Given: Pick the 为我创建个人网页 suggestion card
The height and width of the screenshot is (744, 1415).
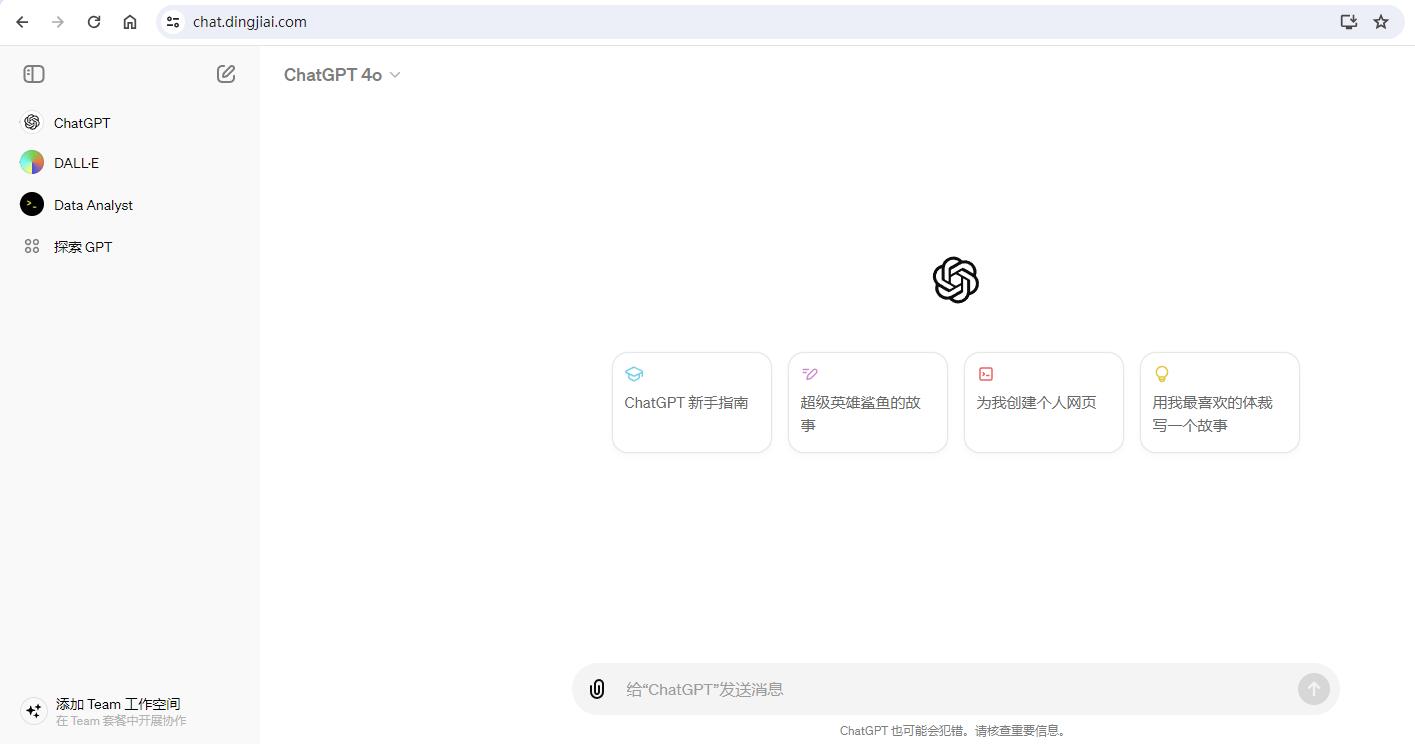Looking at the screenshot, I should (1043, 402).
